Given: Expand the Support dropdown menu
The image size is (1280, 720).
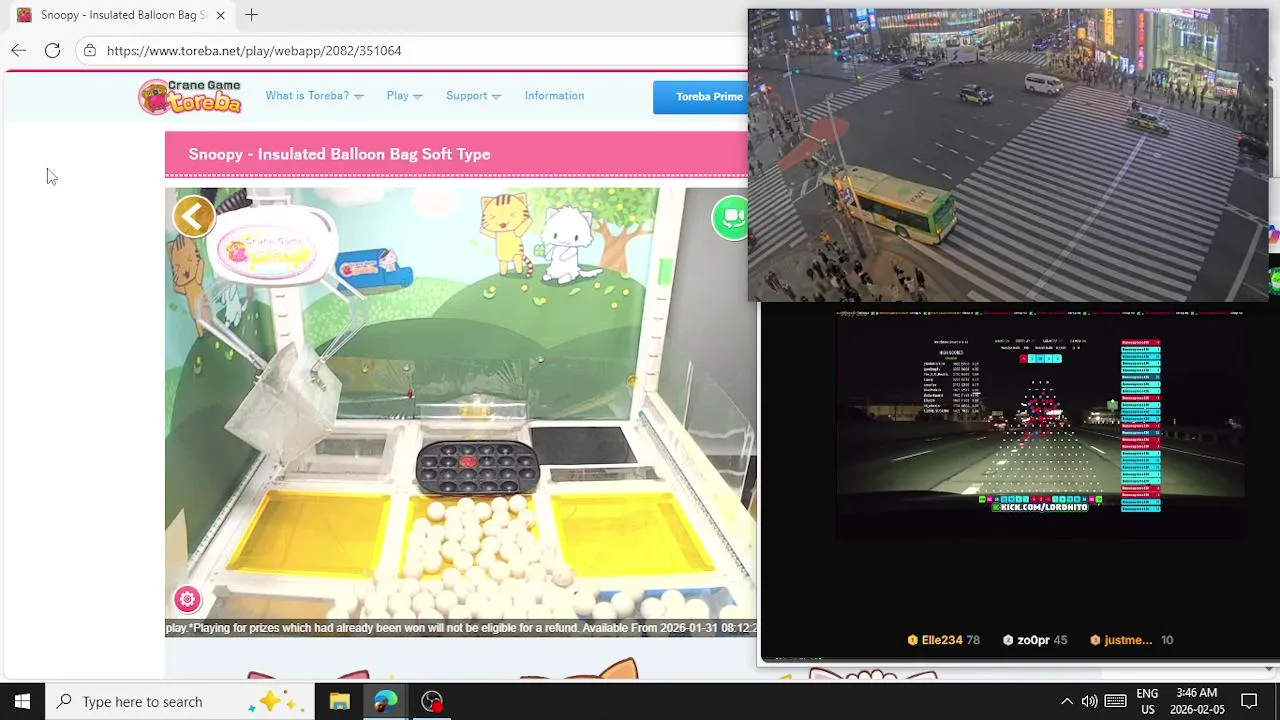Looking at the screenshot, I should tap(473, 96).
